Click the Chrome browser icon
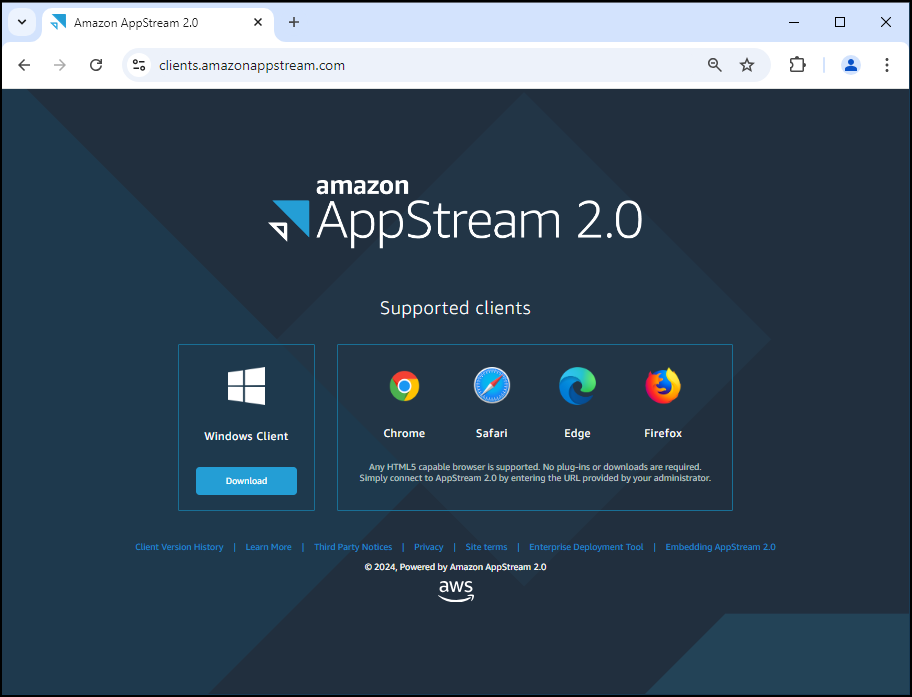The width and height of the screenshot is (912, 697). (x=404, y=386)
